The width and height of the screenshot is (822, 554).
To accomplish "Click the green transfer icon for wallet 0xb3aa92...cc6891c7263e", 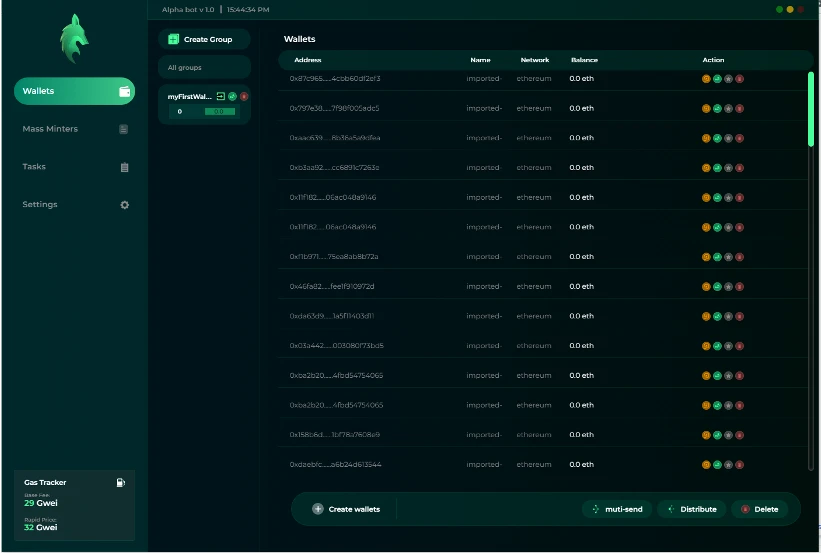I will [717, 168].
